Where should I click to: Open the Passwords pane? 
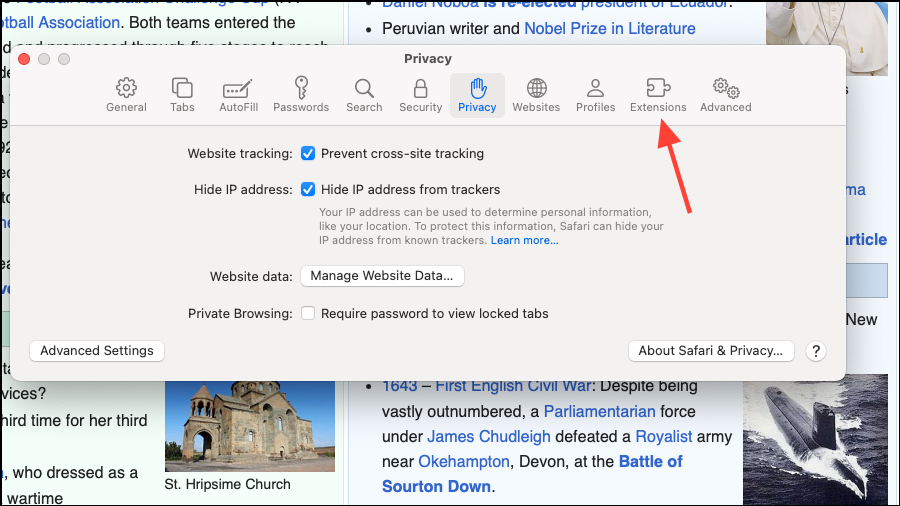pyautogui.click(x=301, y=95)
